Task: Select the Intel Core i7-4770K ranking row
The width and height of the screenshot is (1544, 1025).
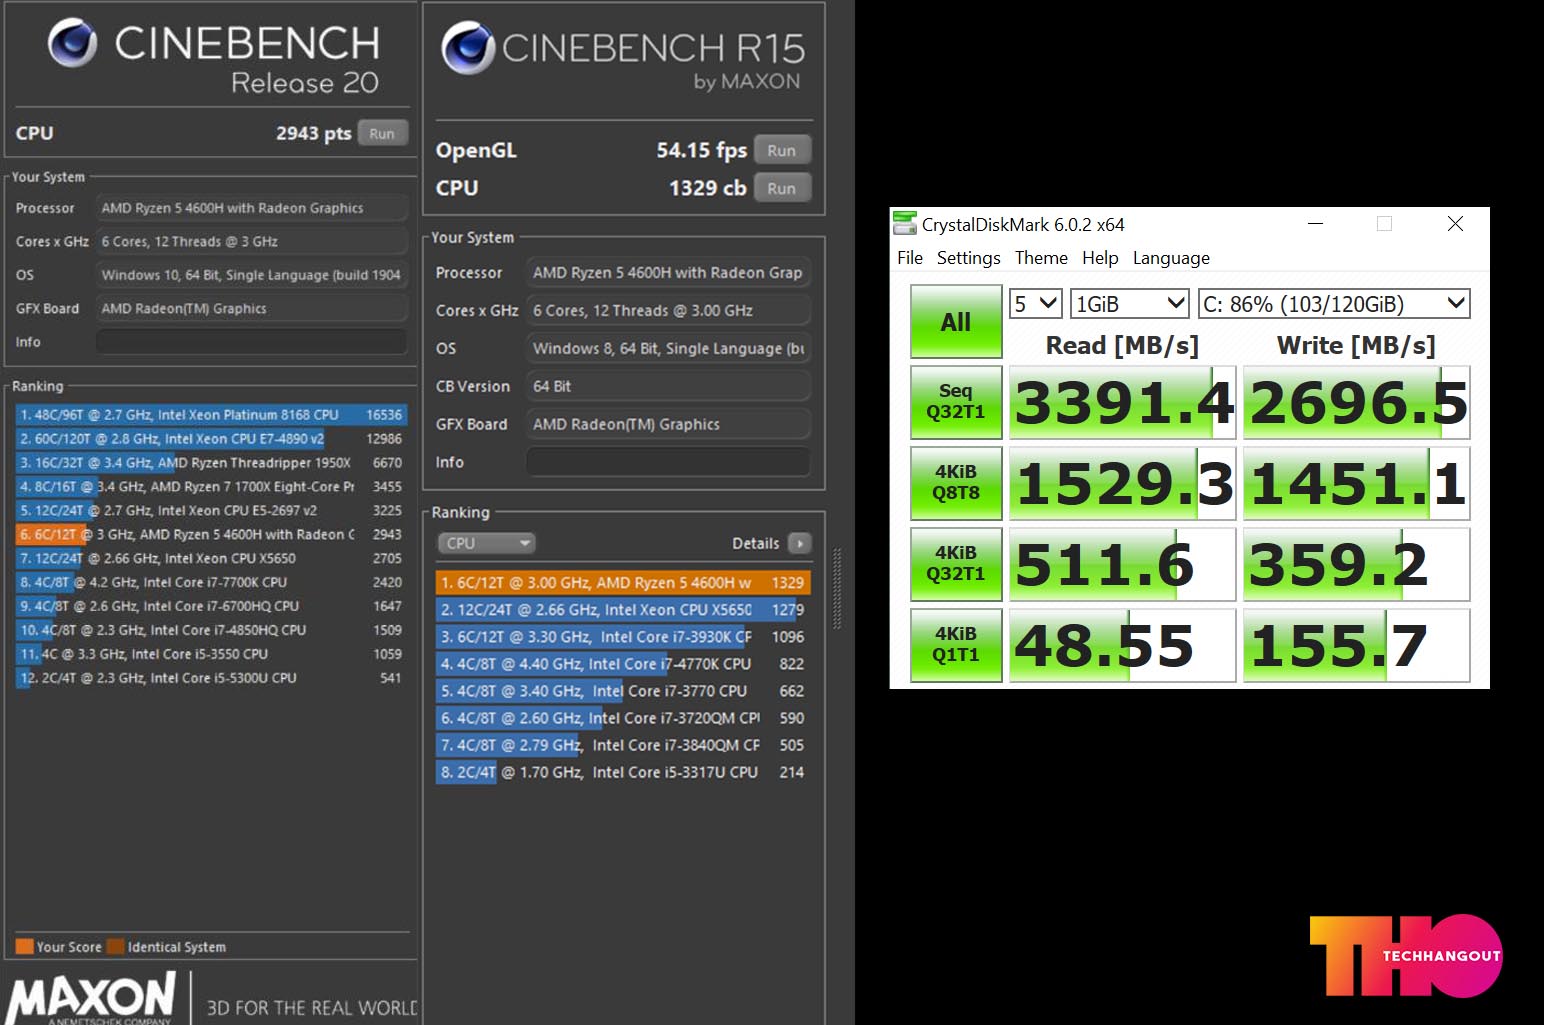Action: (x=623, y=663)
